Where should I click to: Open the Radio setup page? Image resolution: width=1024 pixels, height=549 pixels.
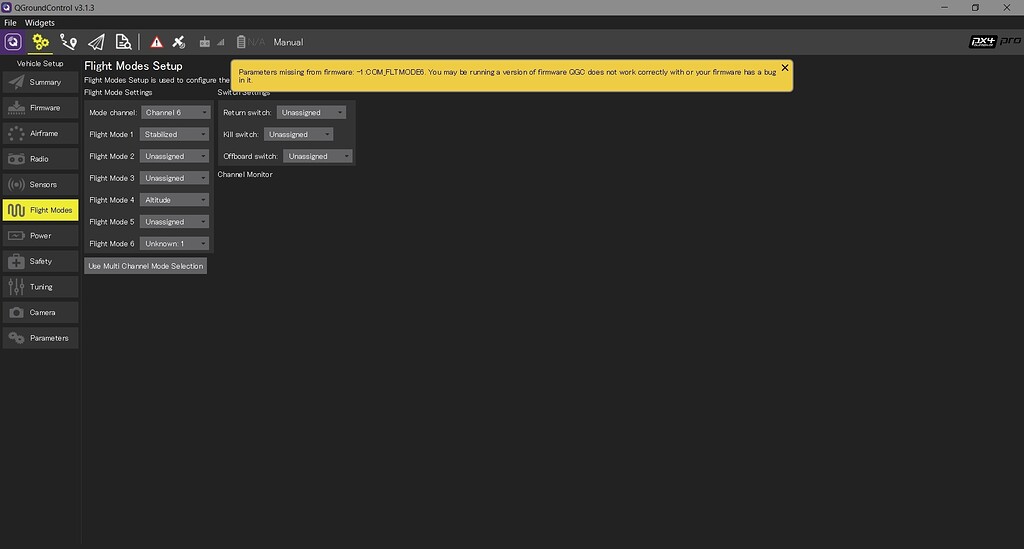pyautogui.click(x=40, y=159)
